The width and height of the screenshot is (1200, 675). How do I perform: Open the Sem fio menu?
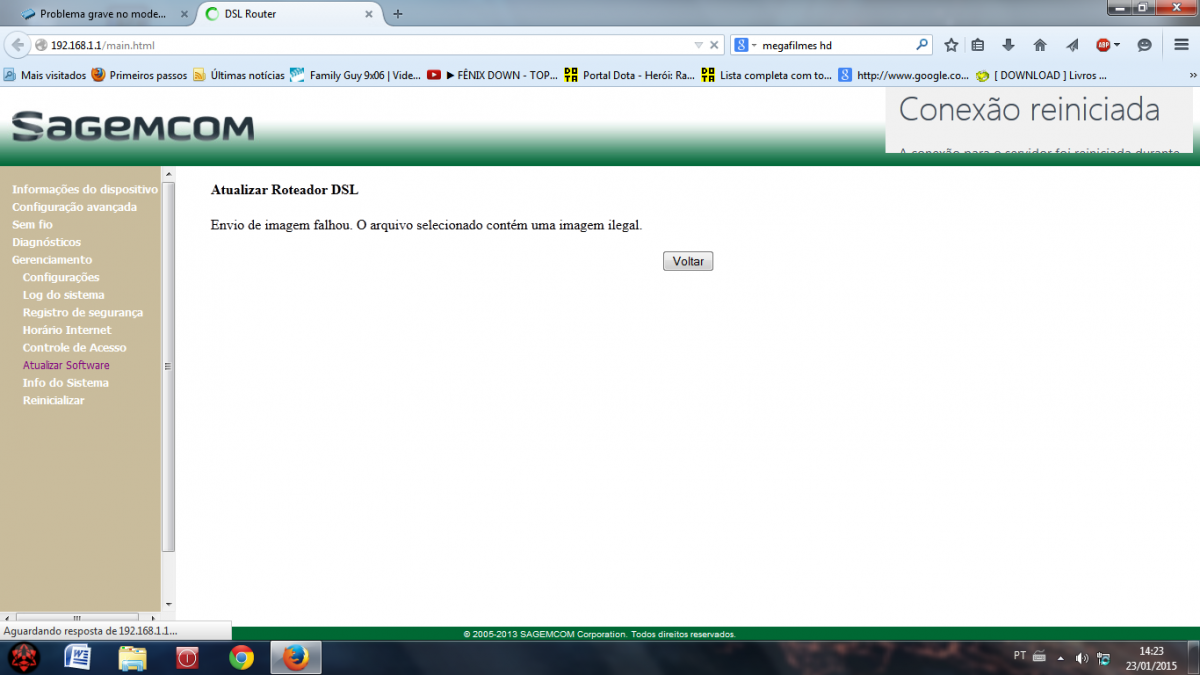(x=32, y=225)
